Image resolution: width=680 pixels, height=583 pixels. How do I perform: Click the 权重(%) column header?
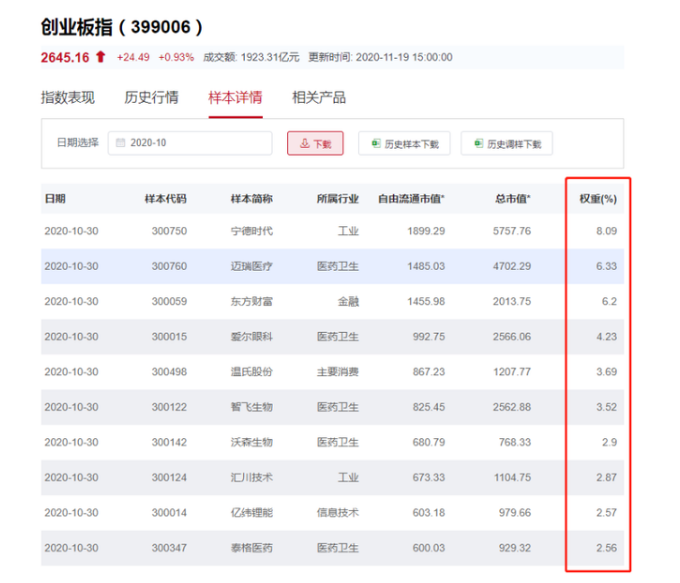pyautogui.click(x=598, y=199)
